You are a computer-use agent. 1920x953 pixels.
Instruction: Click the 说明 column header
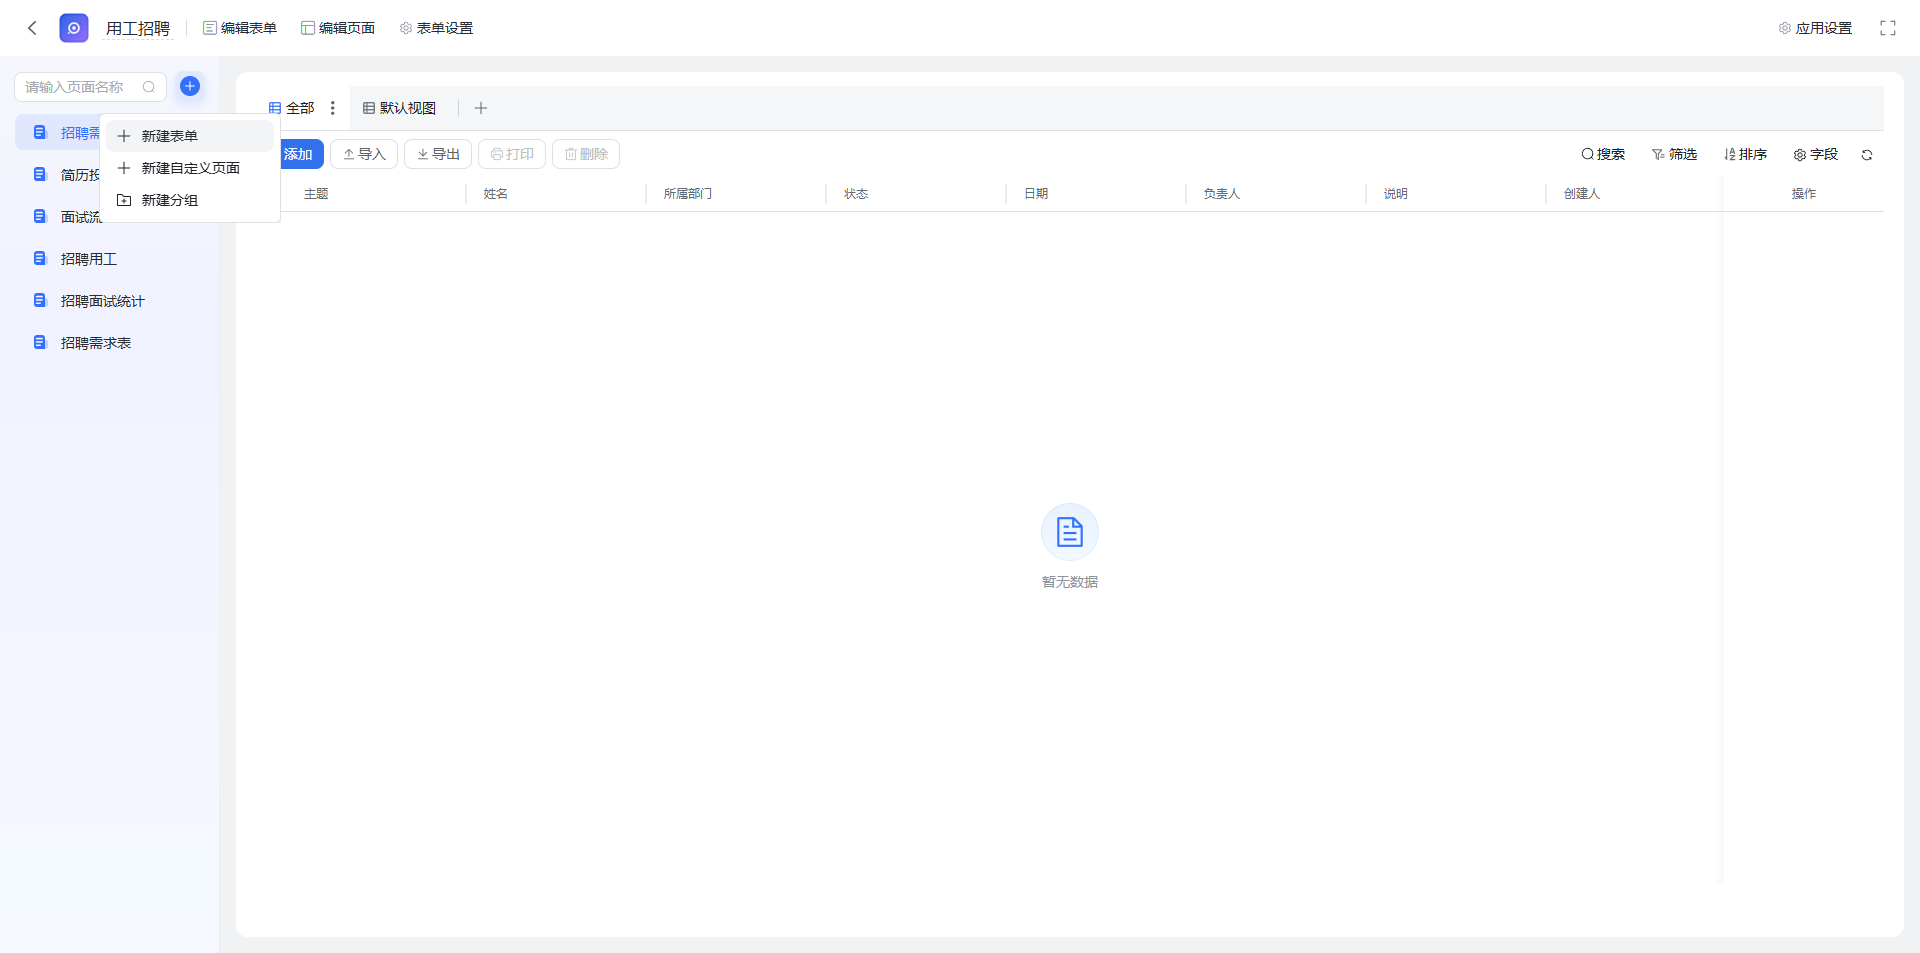1396,194
